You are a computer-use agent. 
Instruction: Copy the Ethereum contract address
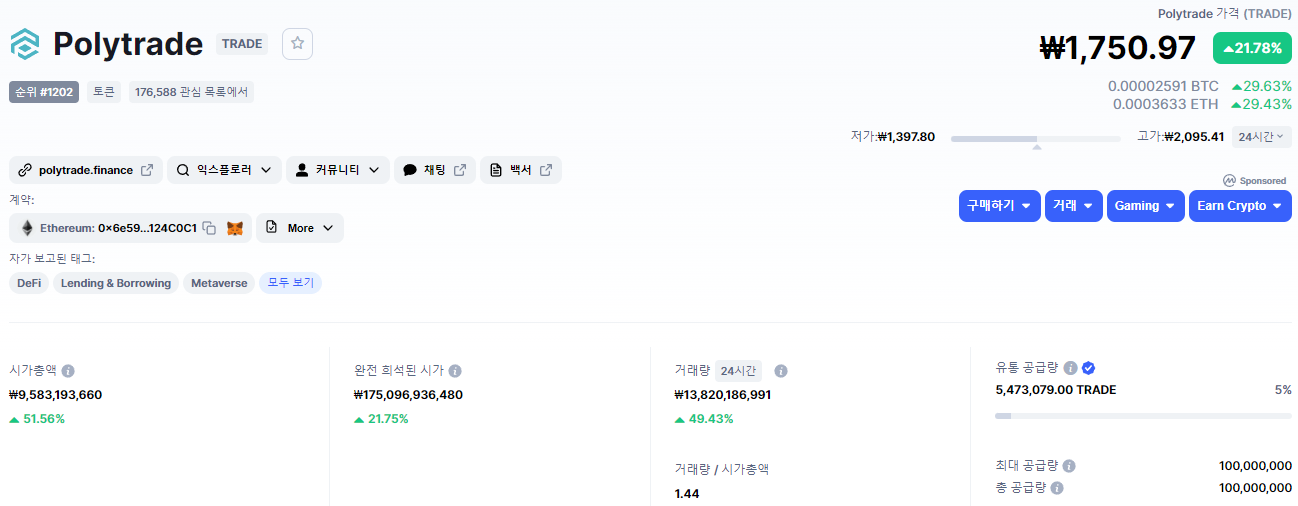(209, 228)
